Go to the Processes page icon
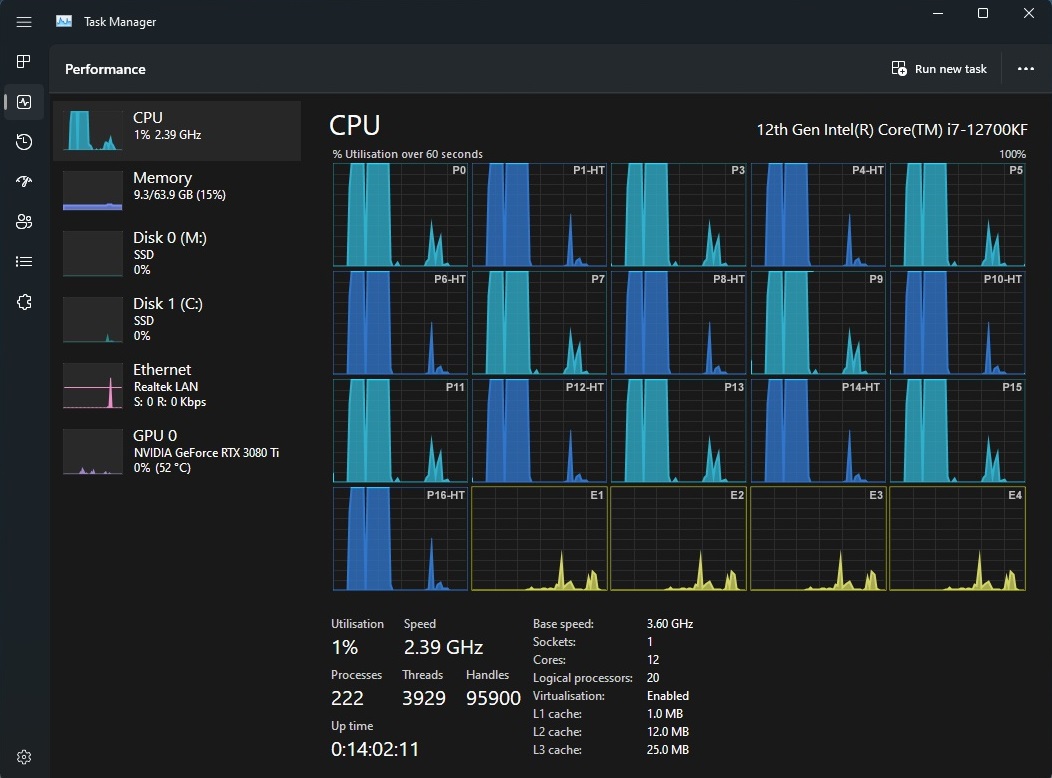Image resolution: width=1052 pixels, height=778 pixels. tap(24, 62)
